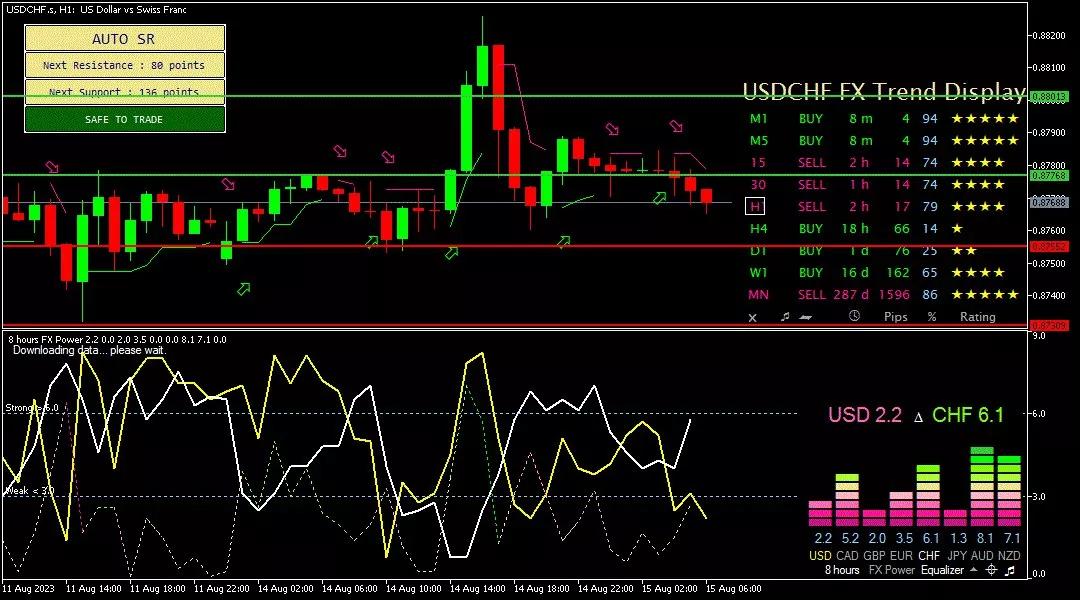
Task: Click the NZD equalizer strength bar
Action: (1009, 491)
